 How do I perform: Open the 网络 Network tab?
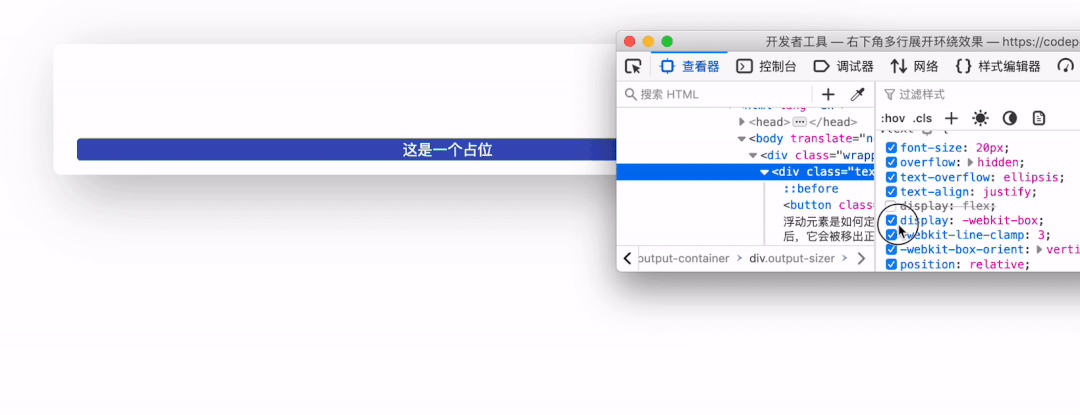point(914,66)
